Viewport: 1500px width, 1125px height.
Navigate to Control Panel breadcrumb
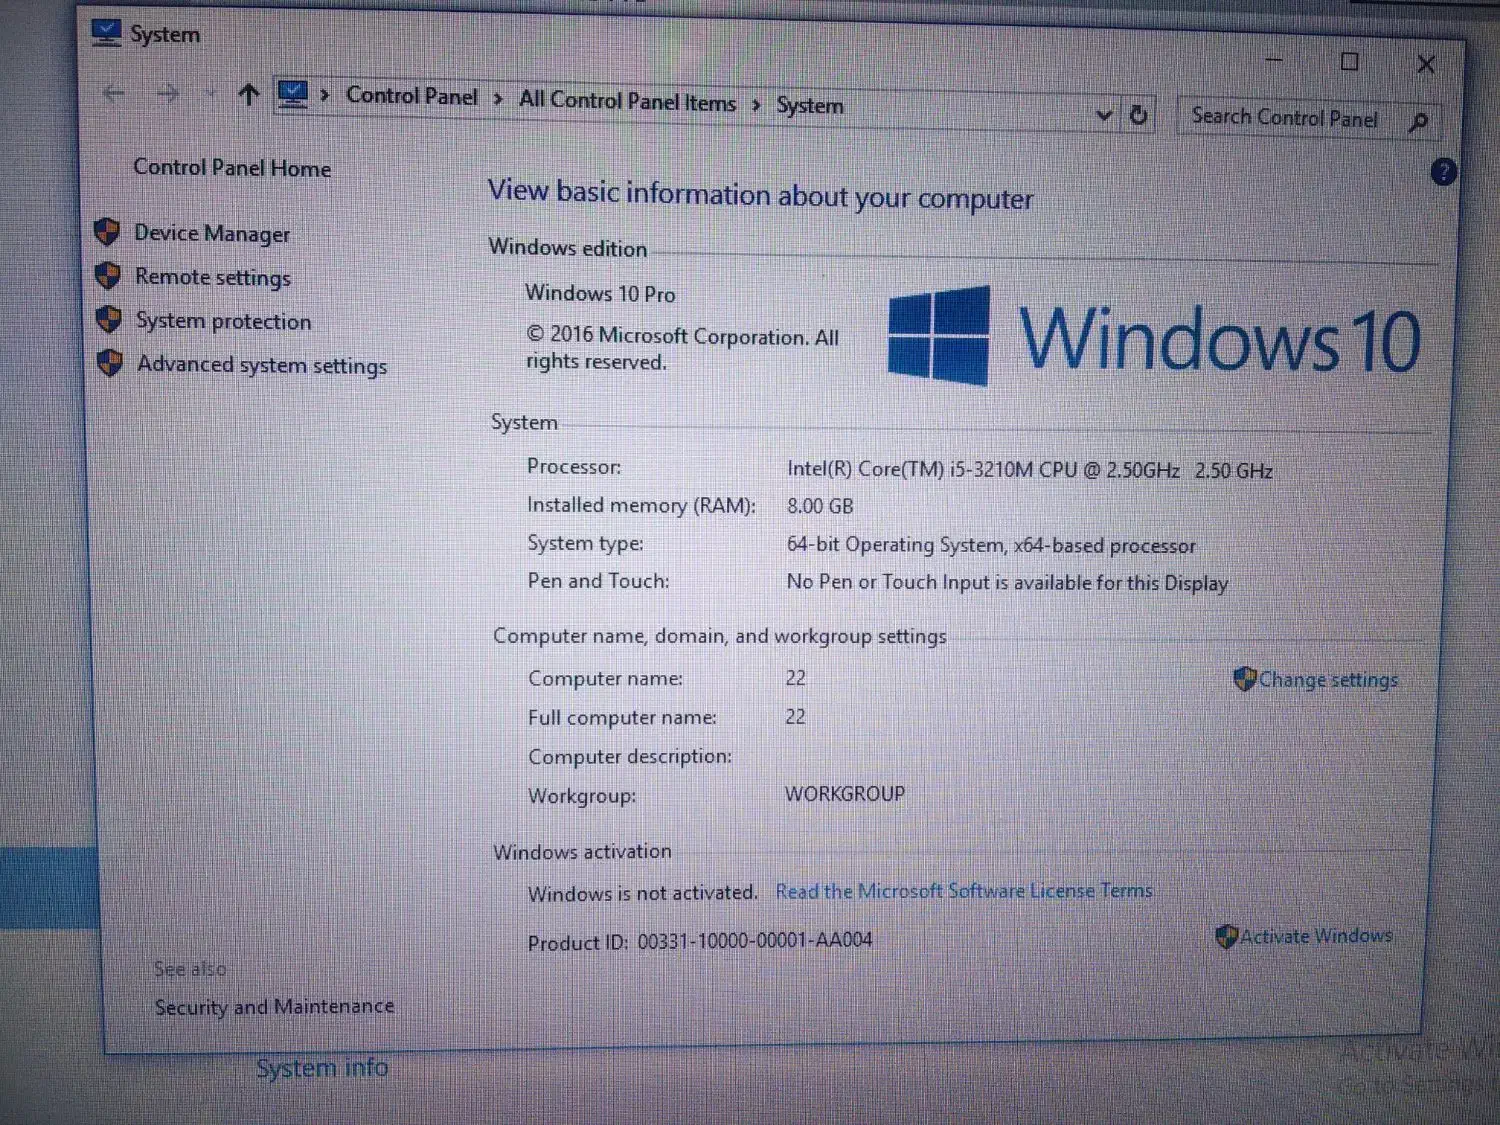[412, 96]
